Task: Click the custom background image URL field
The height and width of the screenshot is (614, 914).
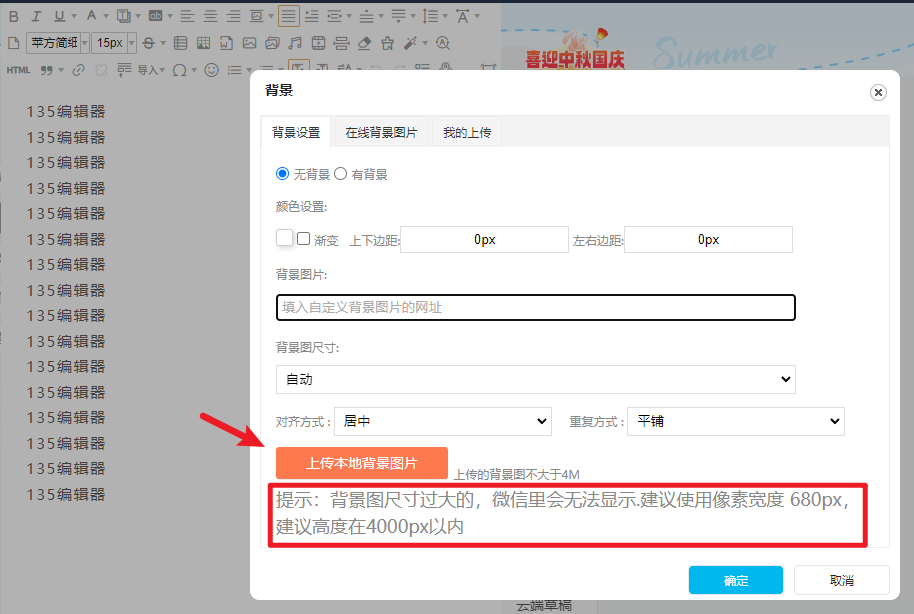Action: (535, 307)
